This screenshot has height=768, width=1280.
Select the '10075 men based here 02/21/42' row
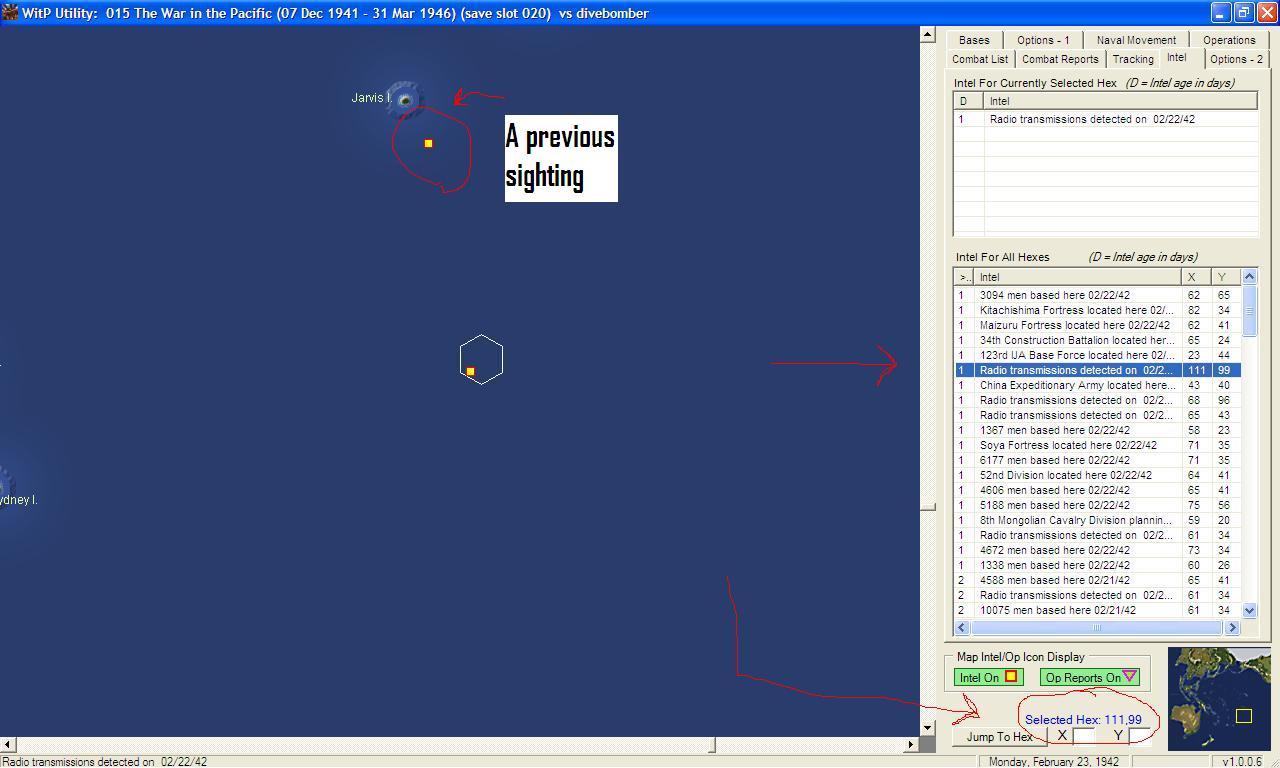(1097, 610)
